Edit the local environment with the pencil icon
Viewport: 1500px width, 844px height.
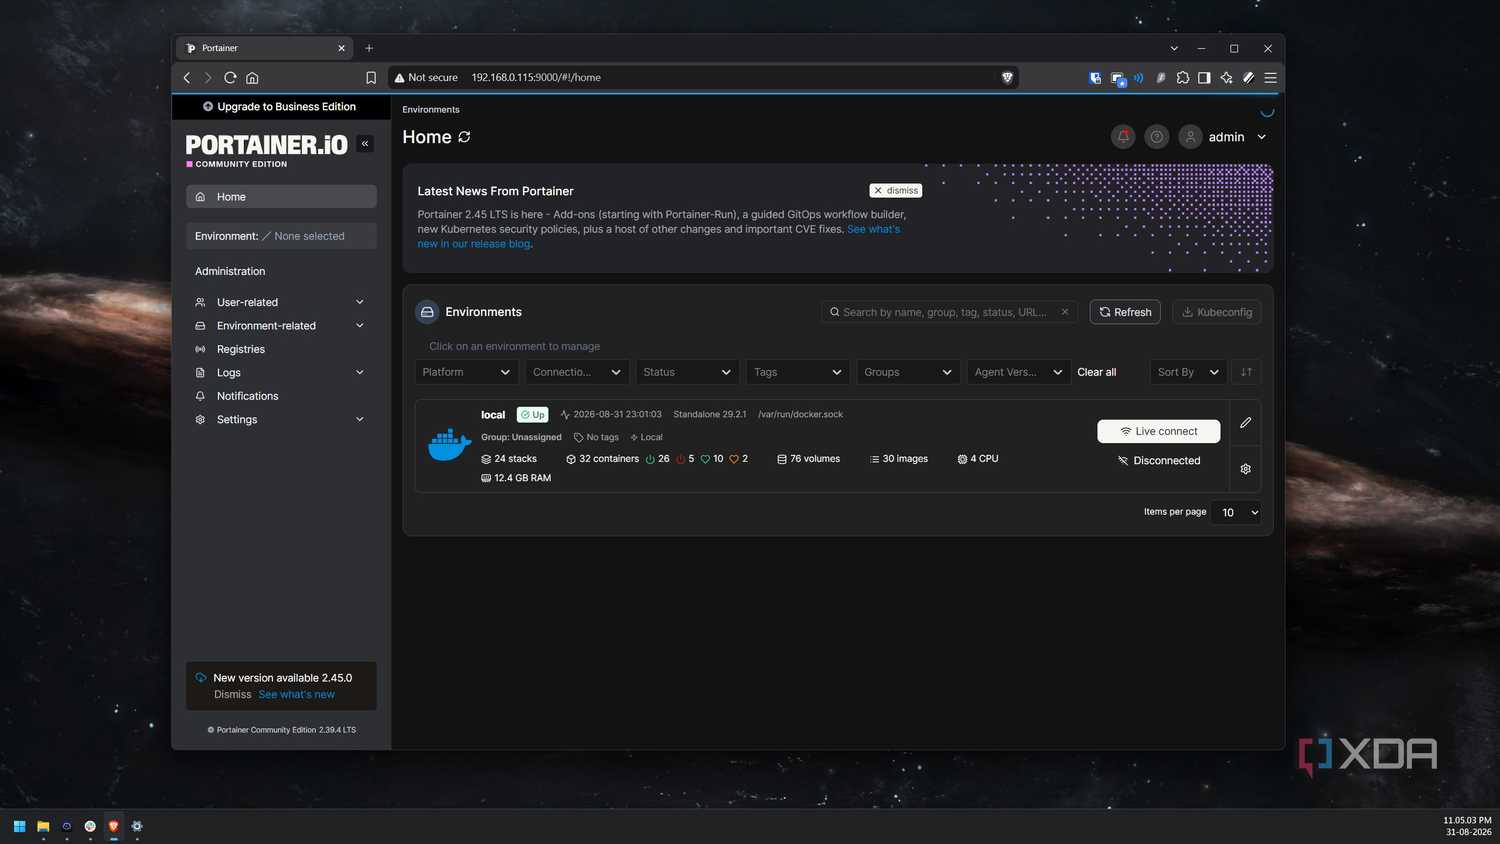[1245, 423]
